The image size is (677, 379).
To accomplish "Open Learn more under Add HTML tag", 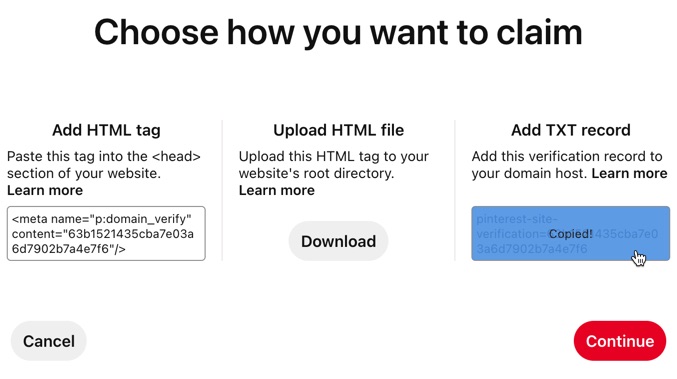I will [45, 190].
